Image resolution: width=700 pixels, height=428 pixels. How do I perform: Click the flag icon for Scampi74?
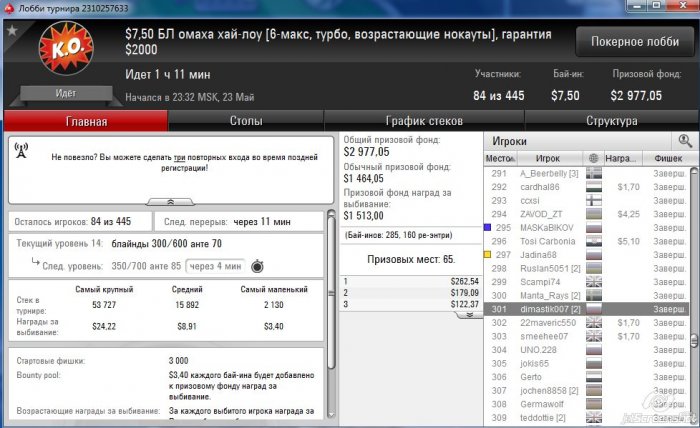[x=594, y=282]
